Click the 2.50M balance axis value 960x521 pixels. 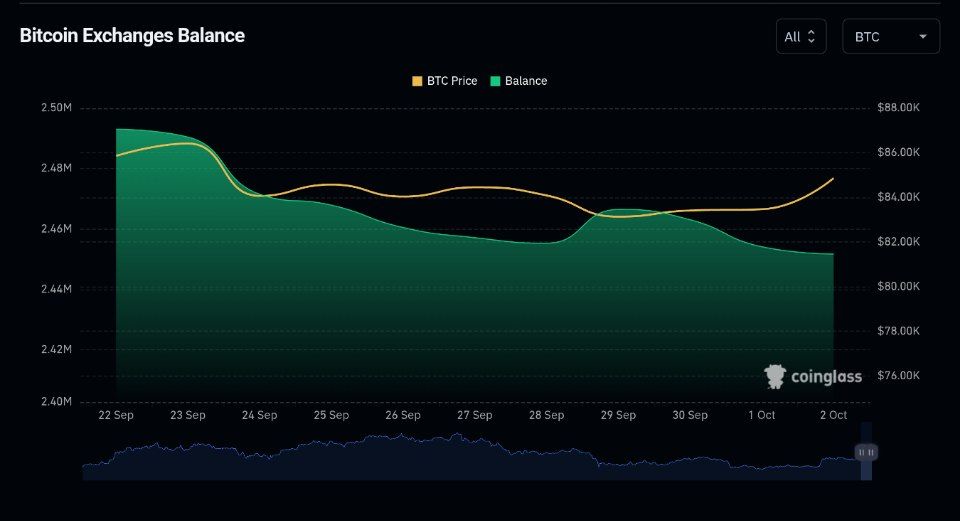pyautogui.click(x=56, y=108)
